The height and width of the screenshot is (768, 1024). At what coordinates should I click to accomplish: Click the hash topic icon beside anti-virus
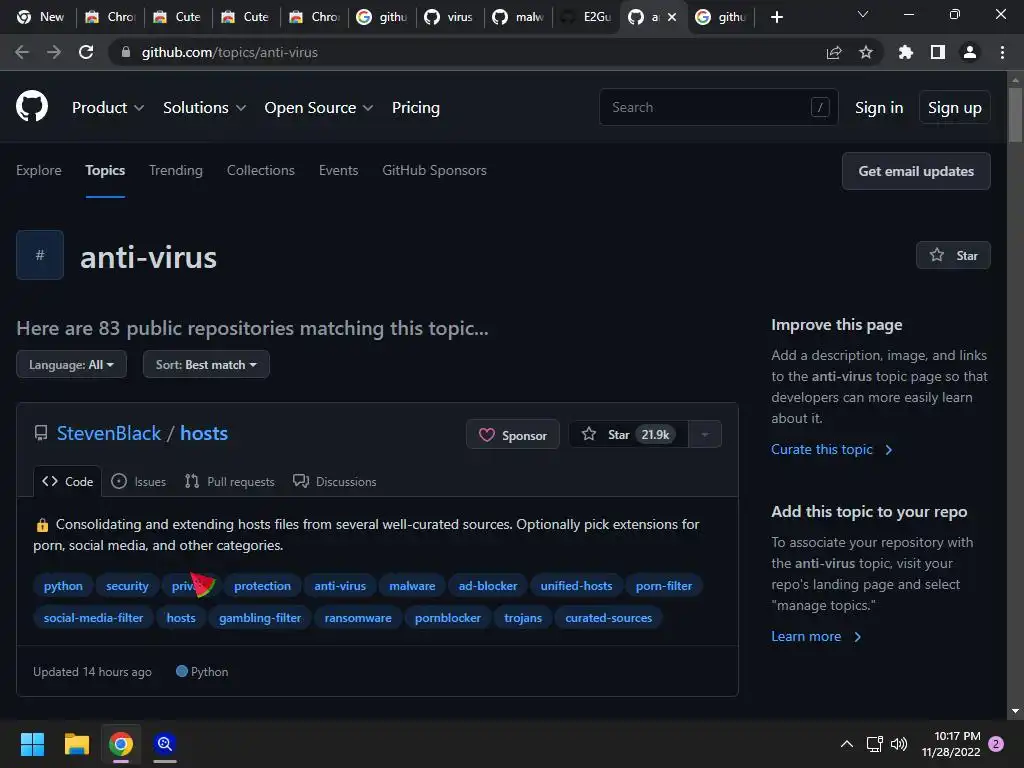pyautogui.click(x=40, y=255)
